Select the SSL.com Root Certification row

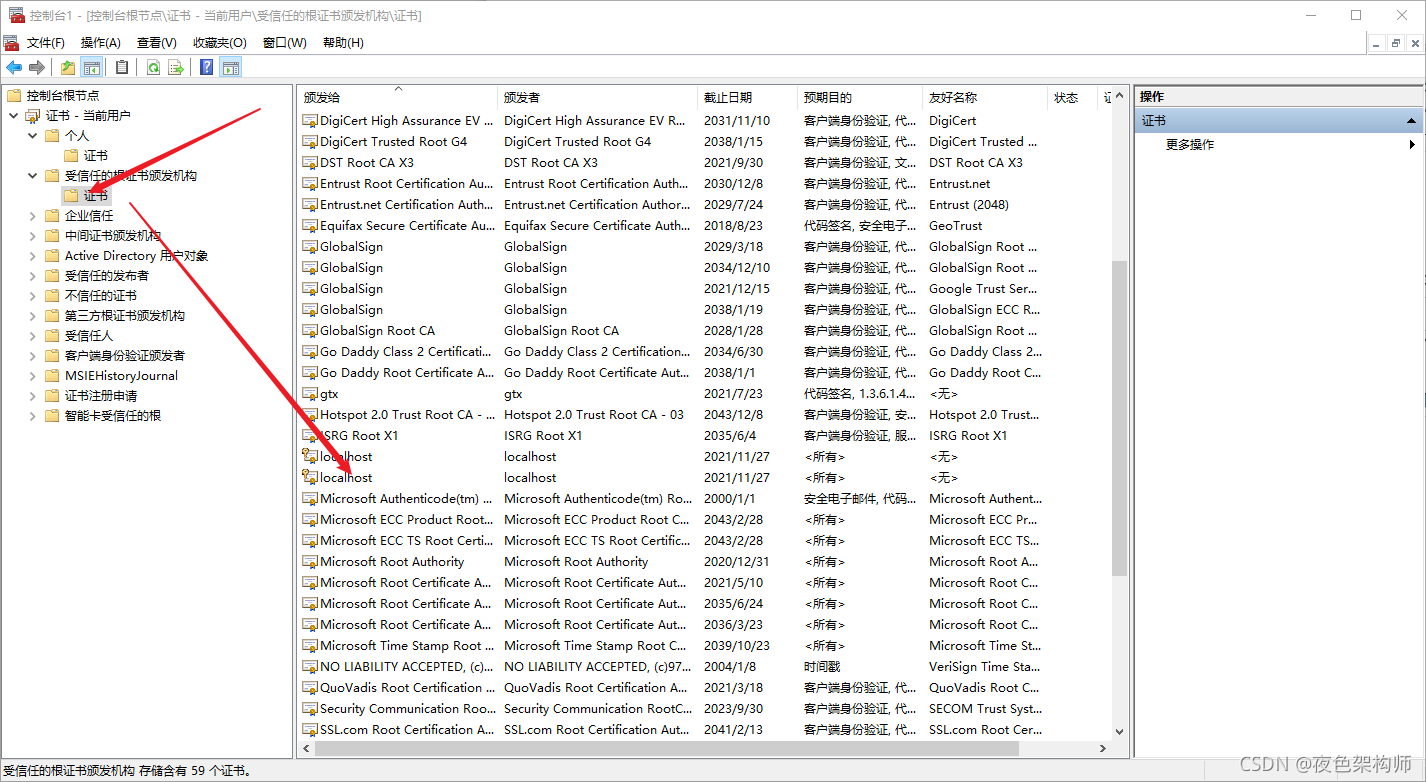point(705,729)
